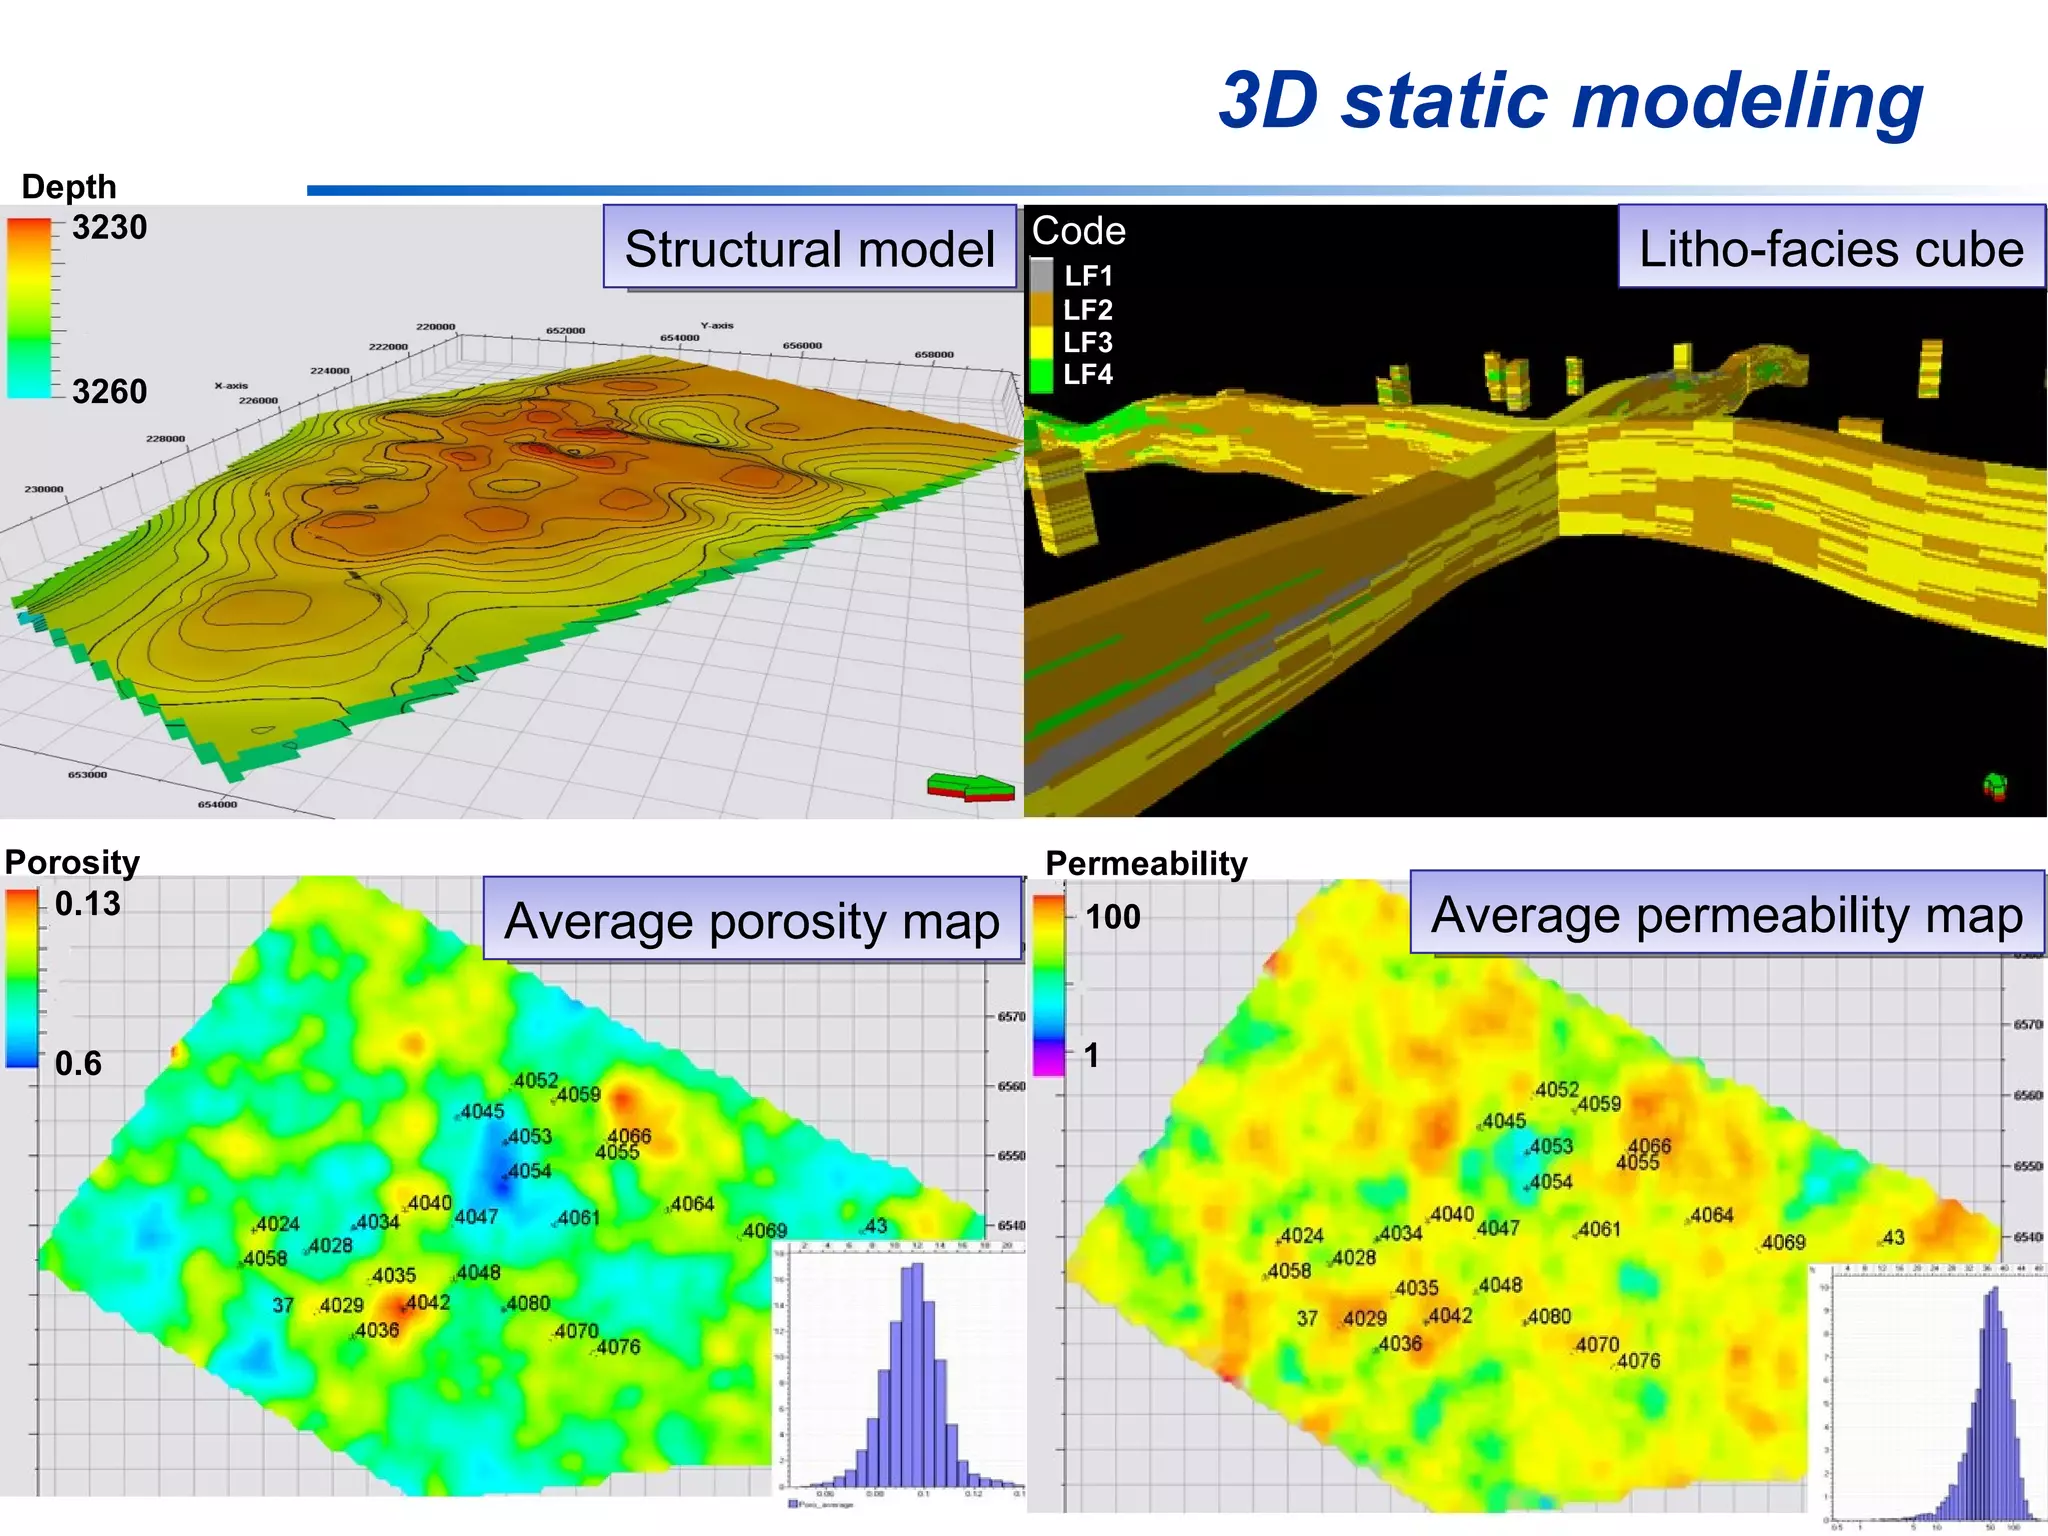Image resolution: width=2048 pixels, height=1536 pixels.
Task: Click well 4076 on porosity map
Action: (x=618, y=1347)
